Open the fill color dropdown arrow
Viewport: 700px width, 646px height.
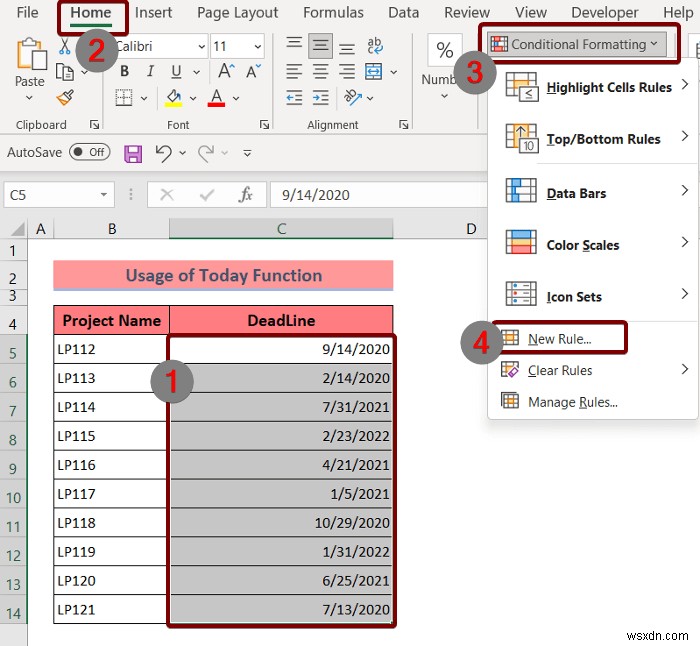[193, 98]
